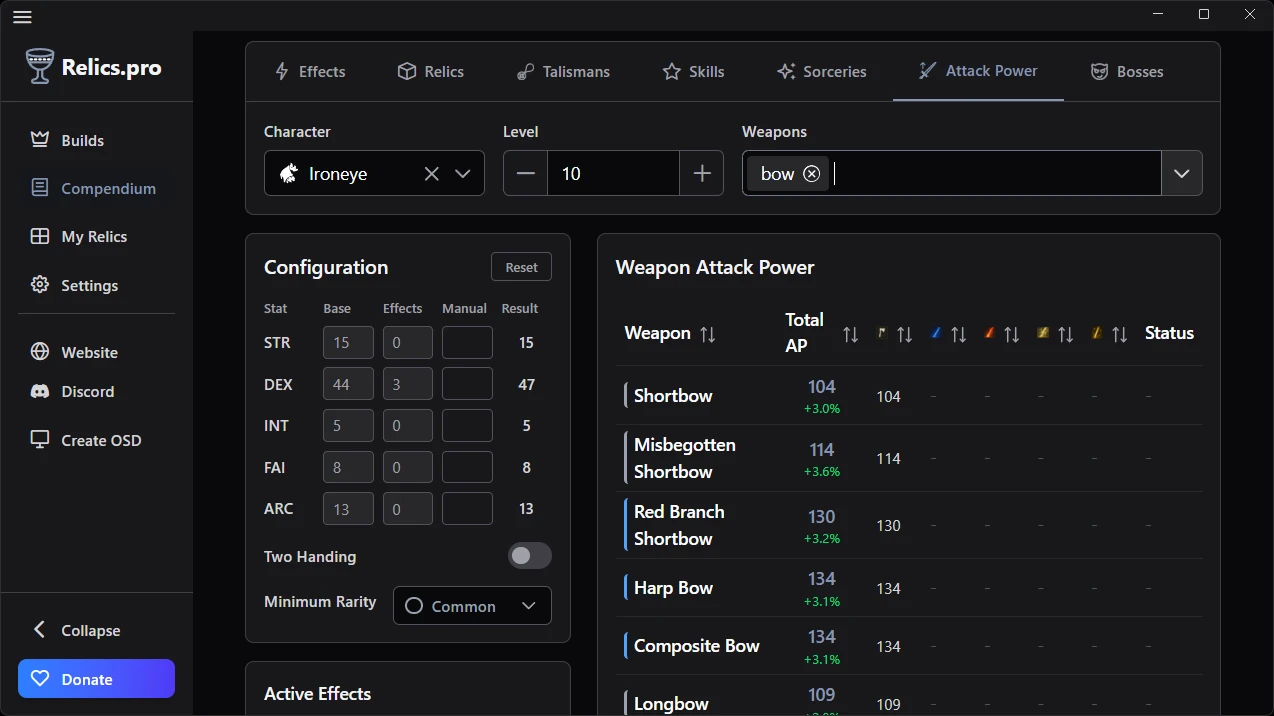Open the Minimum Rarity dropdown

point(472,606)
